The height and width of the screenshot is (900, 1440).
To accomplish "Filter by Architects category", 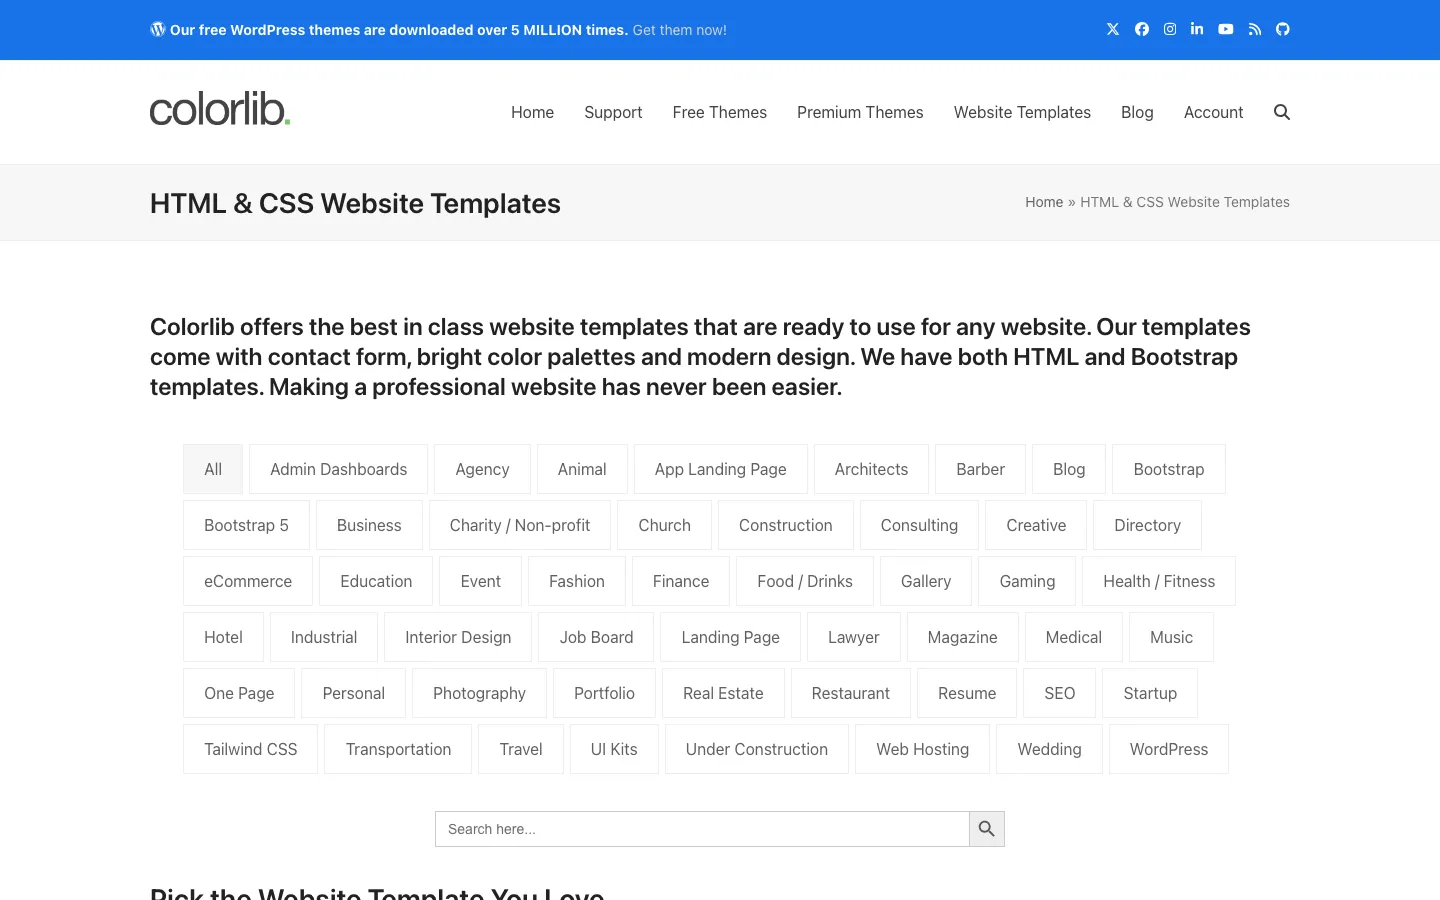I will (871, 469).
